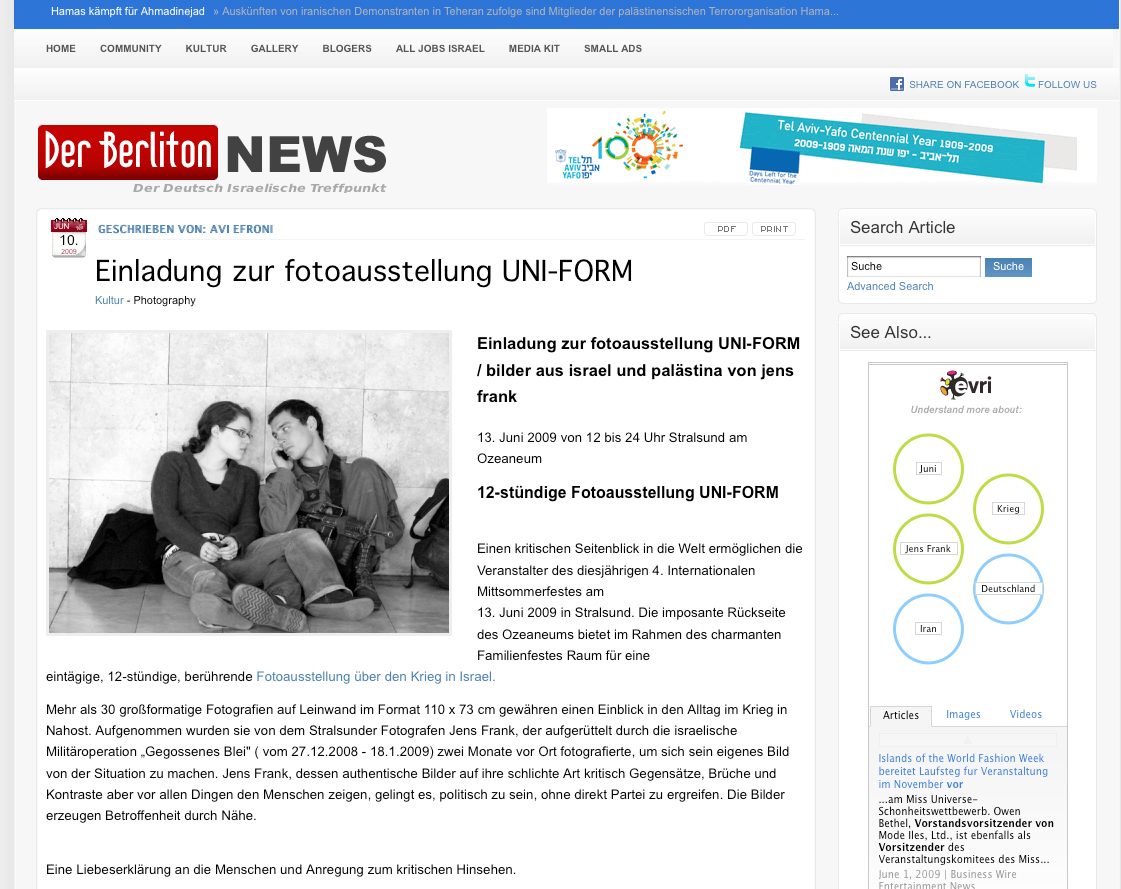
Task: Open the Advanced Search link
Action: point(890,287)
